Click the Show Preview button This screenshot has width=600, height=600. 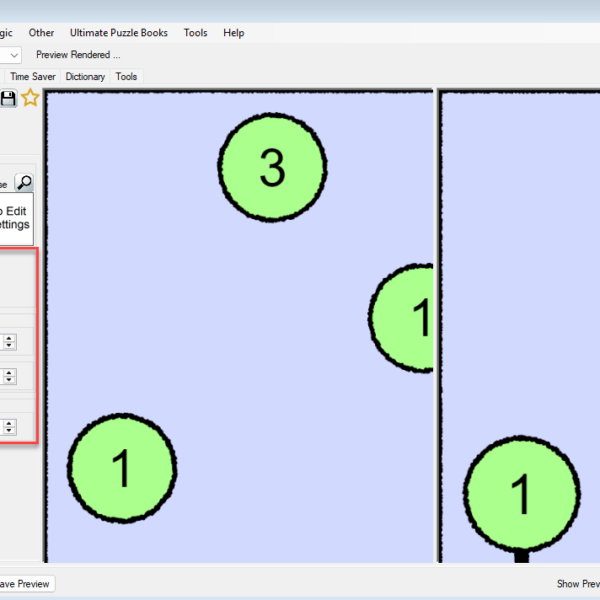click(x=578, y=584)
